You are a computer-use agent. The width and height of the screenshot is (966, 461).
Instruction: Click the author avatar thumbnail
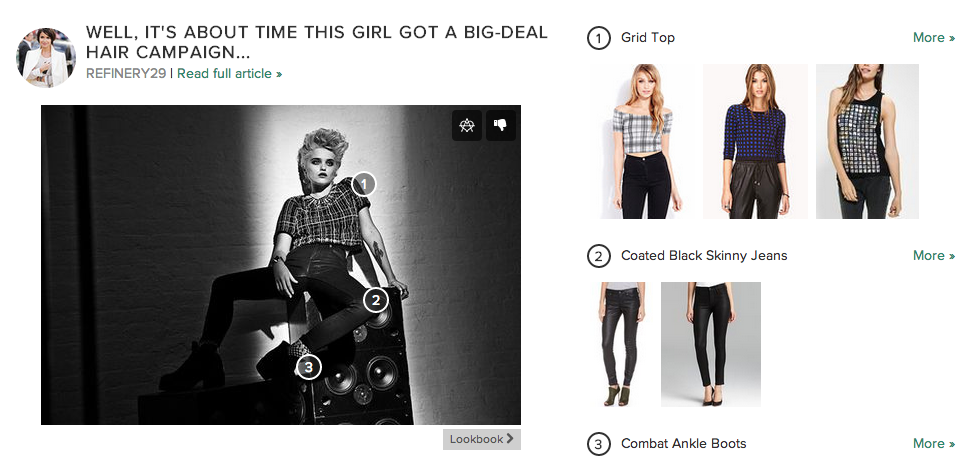pyautogui.click(x=46, y=57)
